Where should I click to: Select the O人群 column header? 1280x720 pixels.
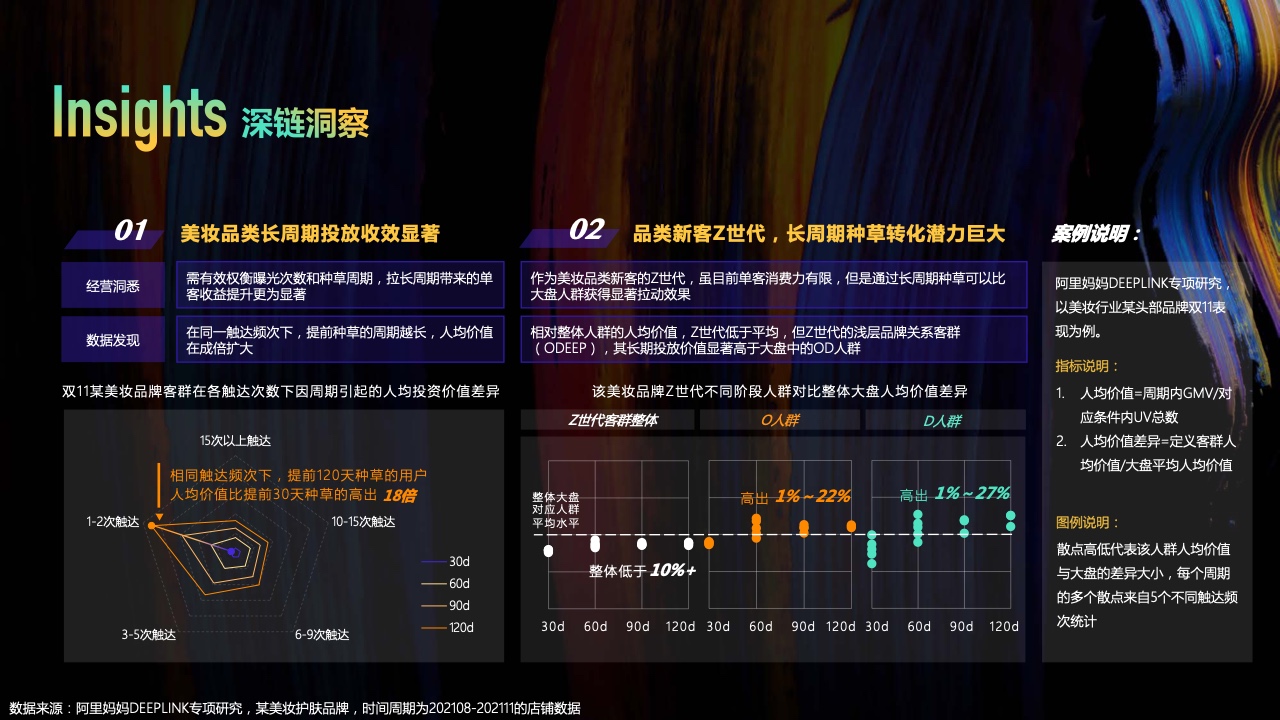(x=779, y=420)
